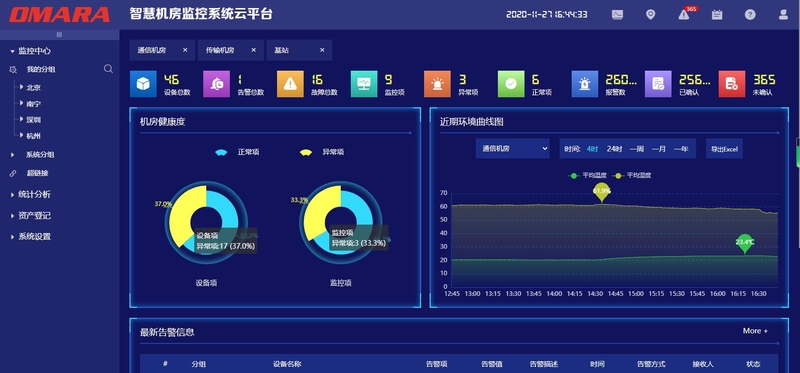Click the search magnifier beside 我的分组
This screenshot has width=800, height=373.
pyautogui.click(x=108, y=69)
